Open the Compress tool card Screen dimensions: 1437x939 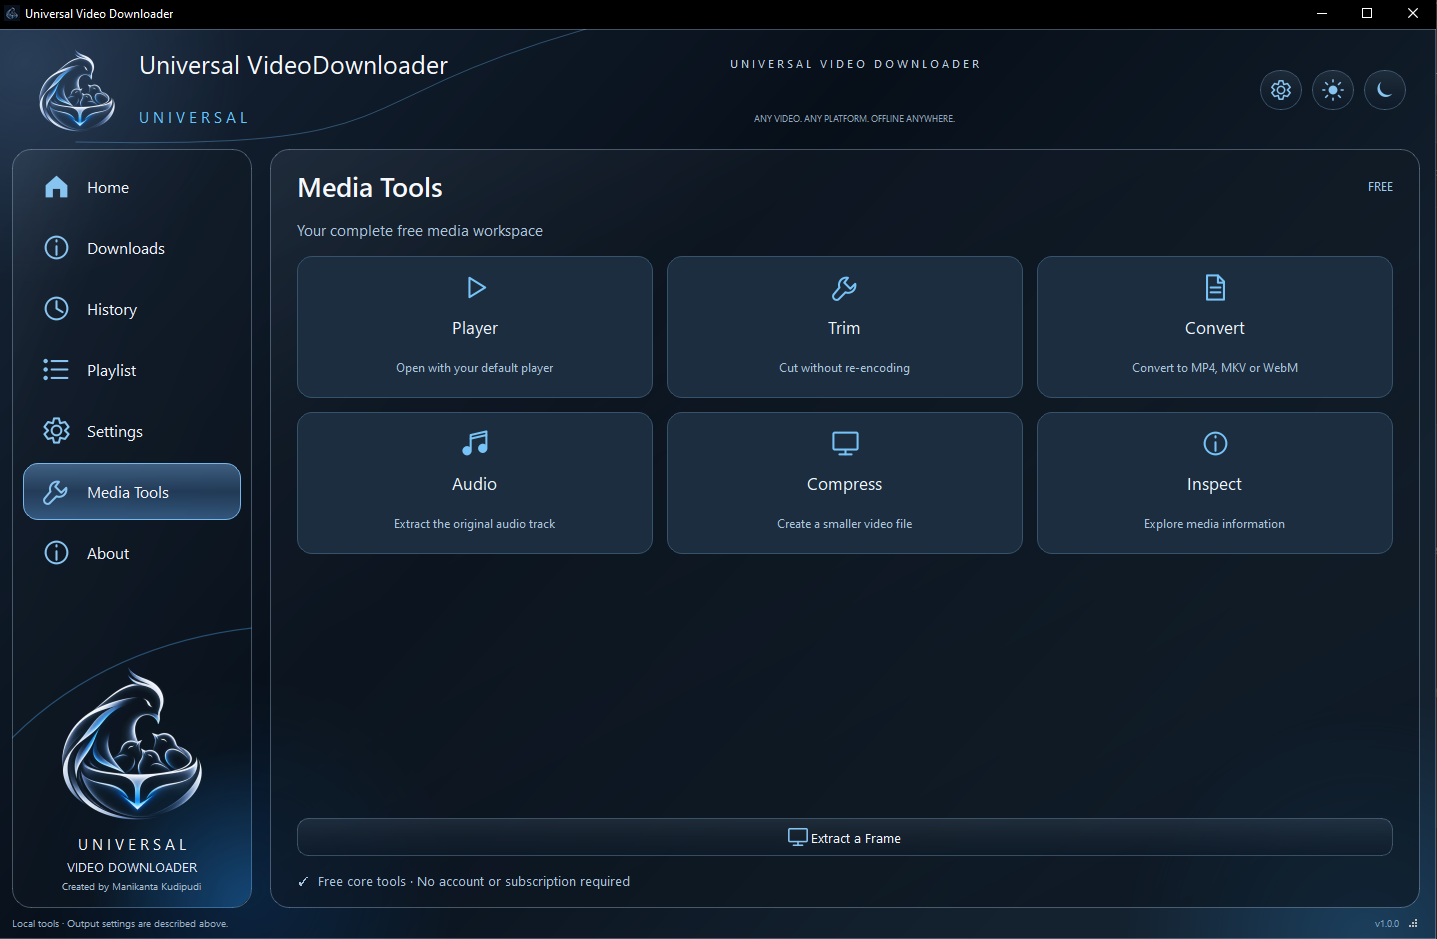pyautogui.click(x=845, y=483)
